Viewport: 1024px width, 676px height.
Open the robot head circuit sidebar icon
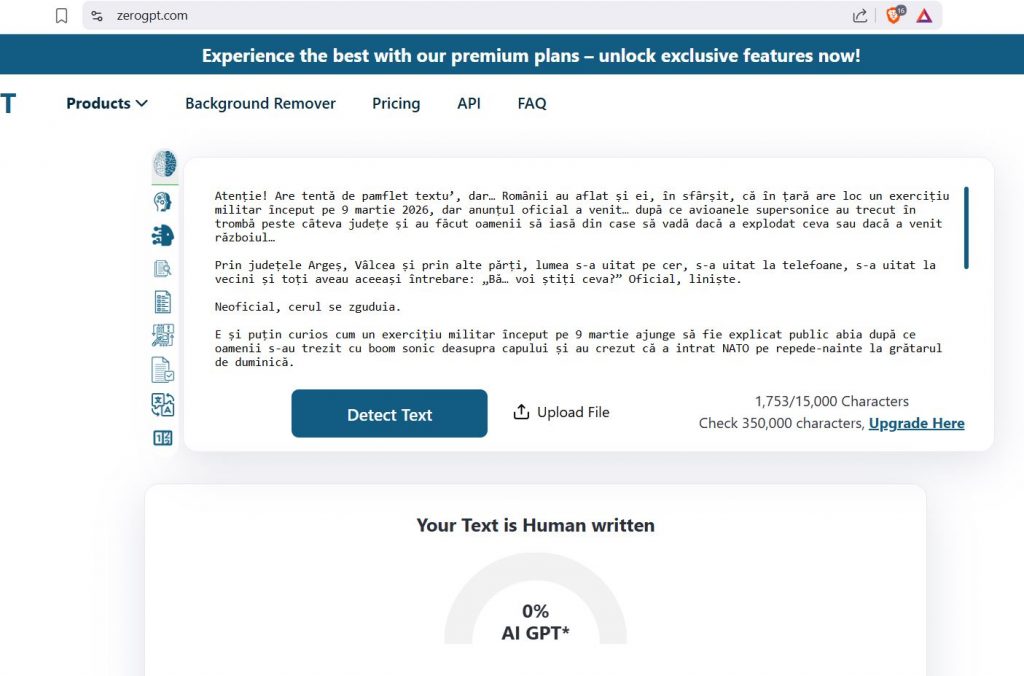[x=162, y=235]
